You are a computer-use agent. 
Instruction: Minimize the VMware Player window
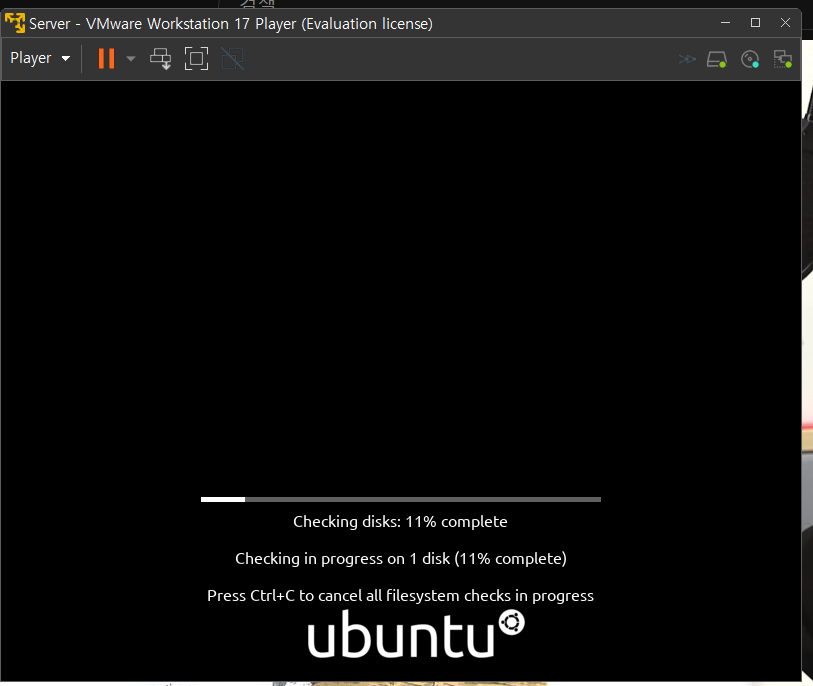coord(725,23)
